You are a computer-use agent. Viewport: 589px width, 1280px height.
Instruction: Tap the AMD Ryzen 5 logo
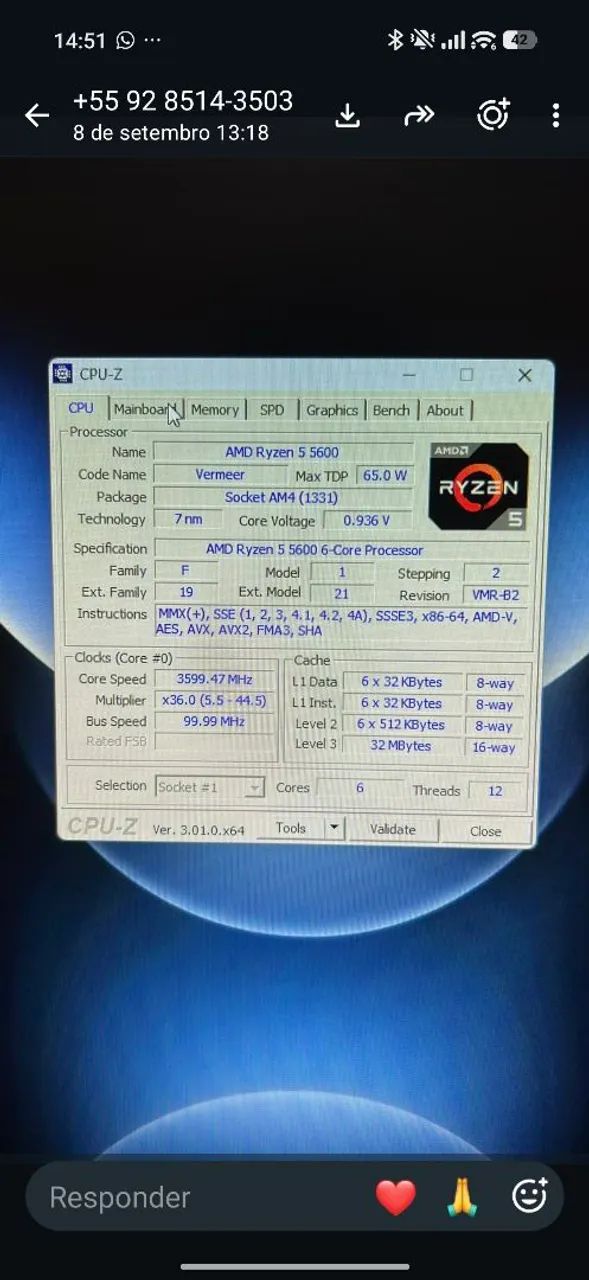tap(478, 485)
